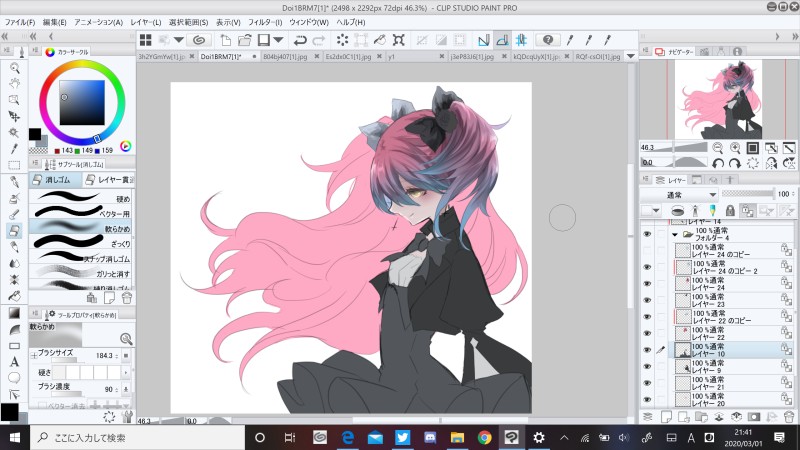800x450 pixels.
Task: Open dropdown arrow next to grayed layer icon
Action: [179, 40]
